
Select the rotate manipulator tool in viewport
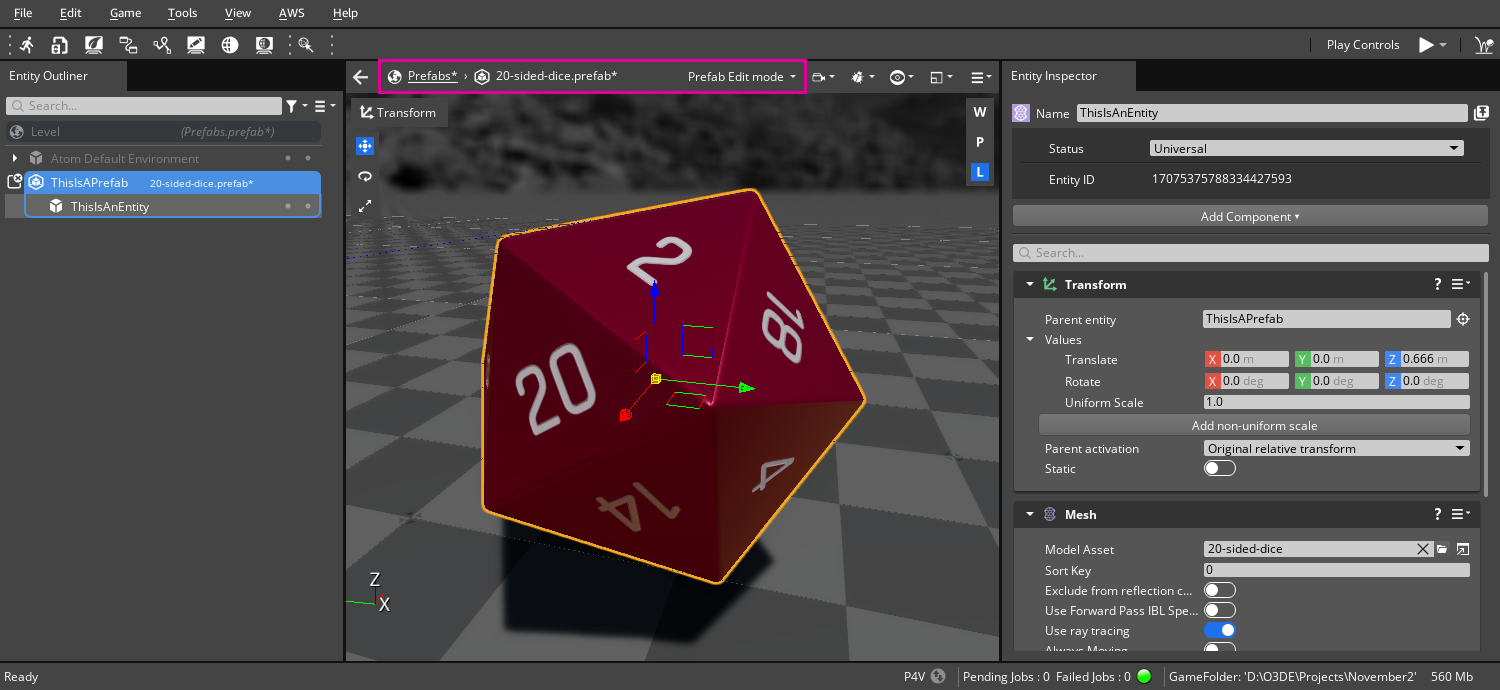tap(365, 176)
